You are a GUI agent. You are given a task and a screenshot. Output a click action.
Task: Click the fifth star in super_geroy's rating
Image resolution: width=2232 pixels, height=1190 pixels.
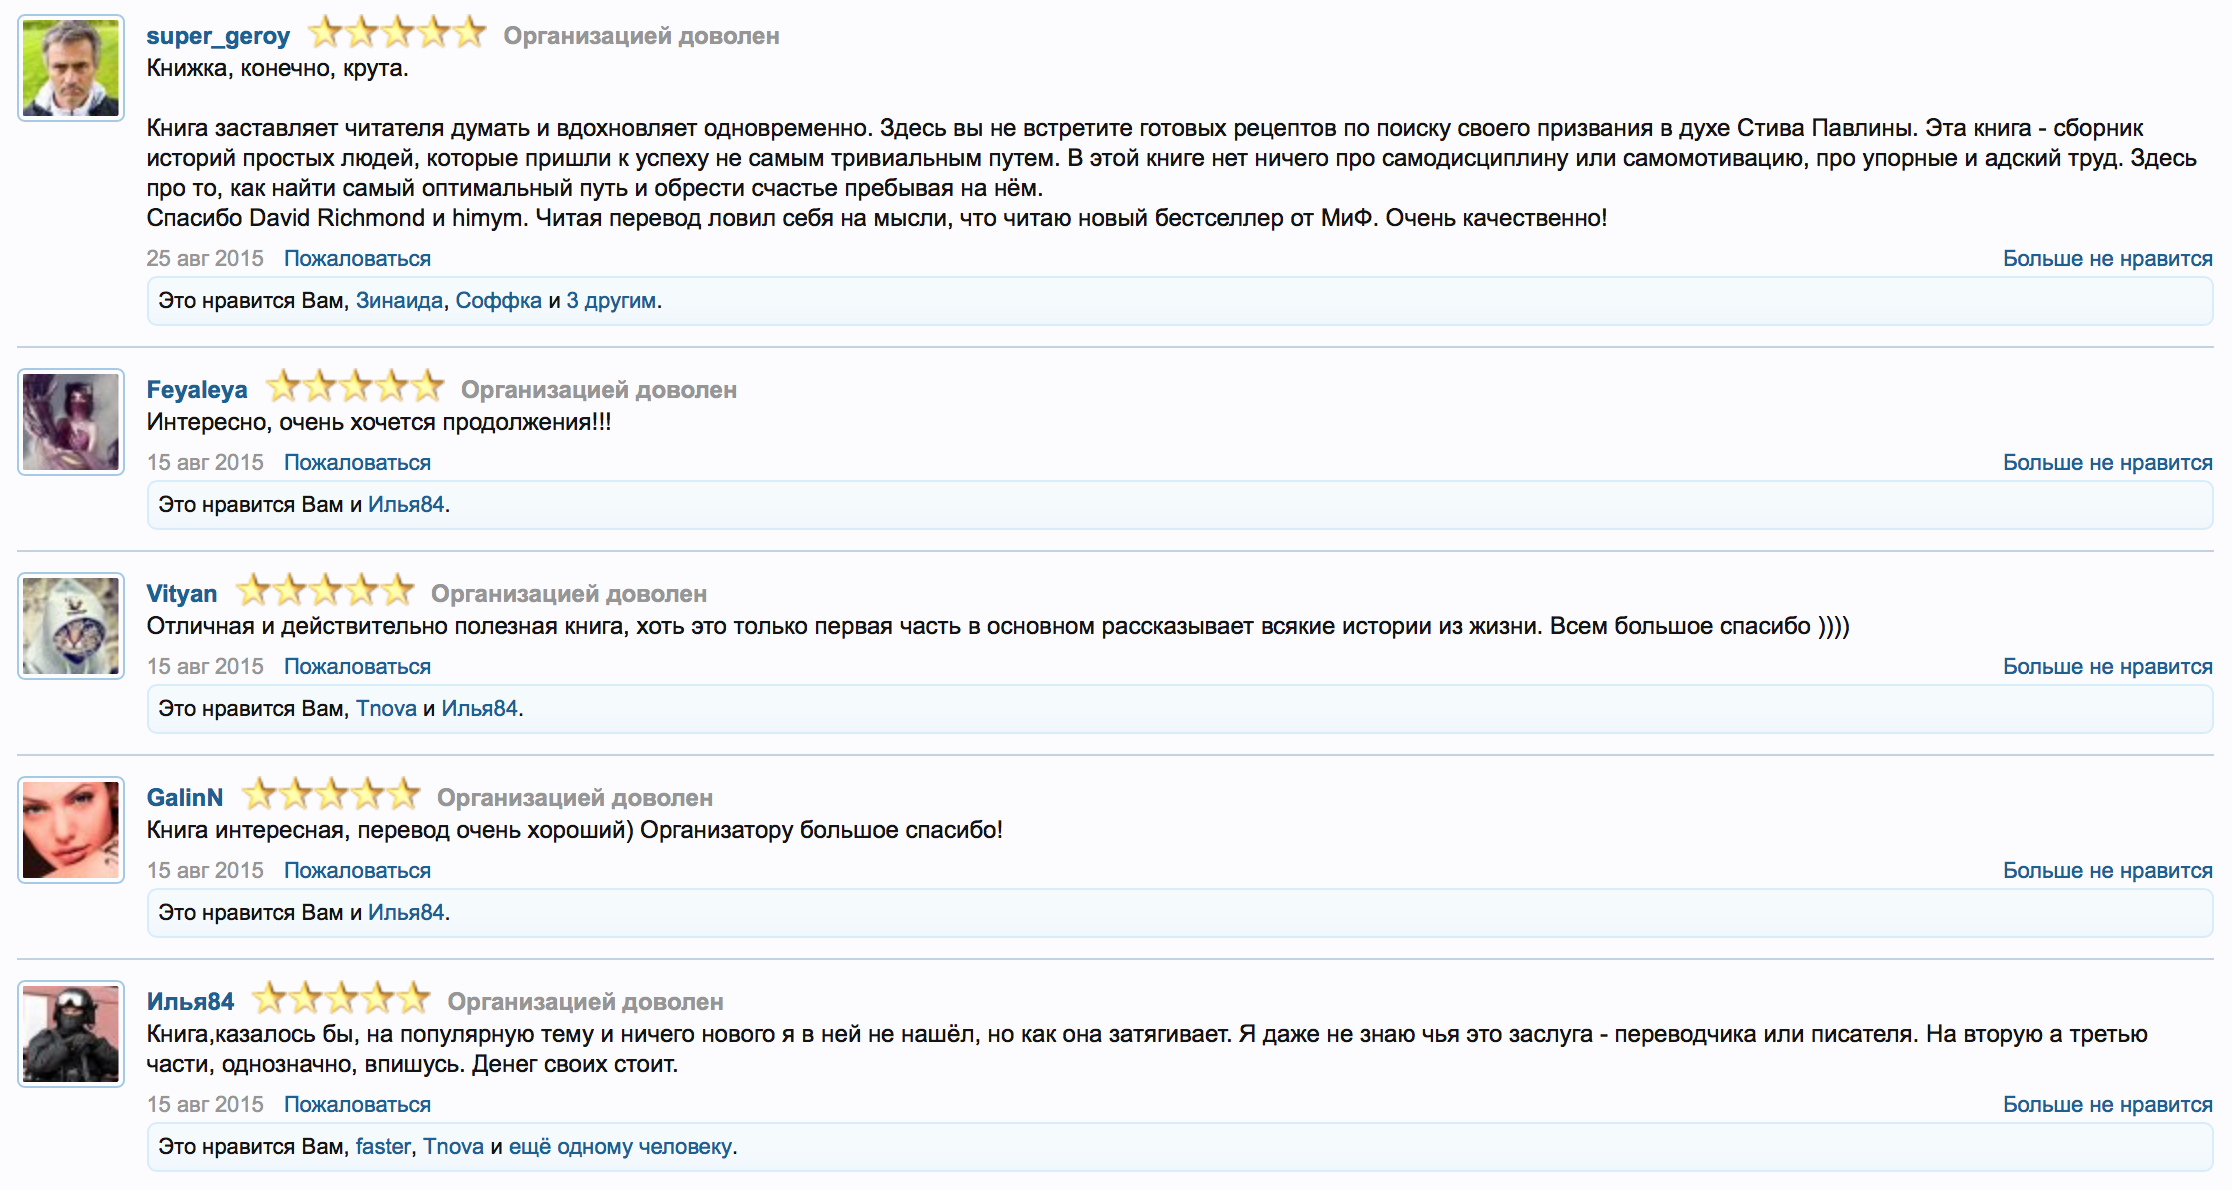pyautogui.click(x=468, y=33)
